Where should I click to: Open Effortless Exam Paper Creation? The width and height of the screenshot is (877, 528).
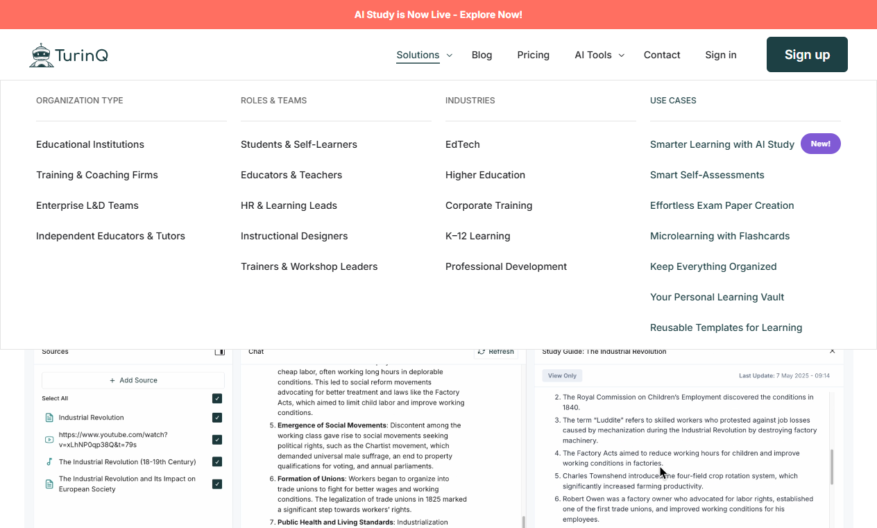click(722, 205)
